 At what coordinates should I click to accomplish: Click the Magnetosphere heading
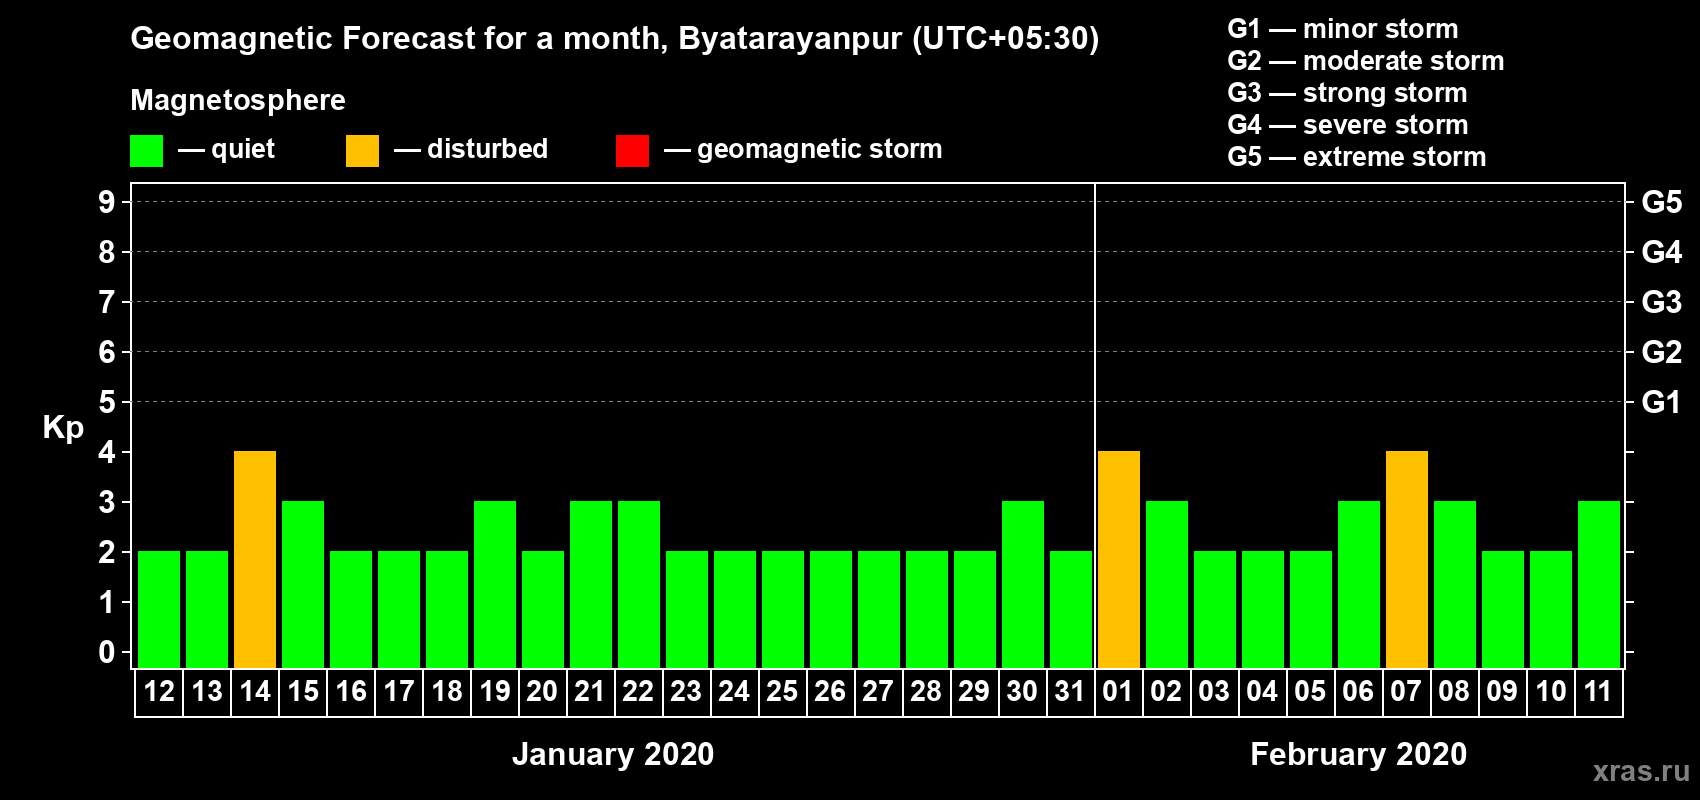tap(238, 100)
